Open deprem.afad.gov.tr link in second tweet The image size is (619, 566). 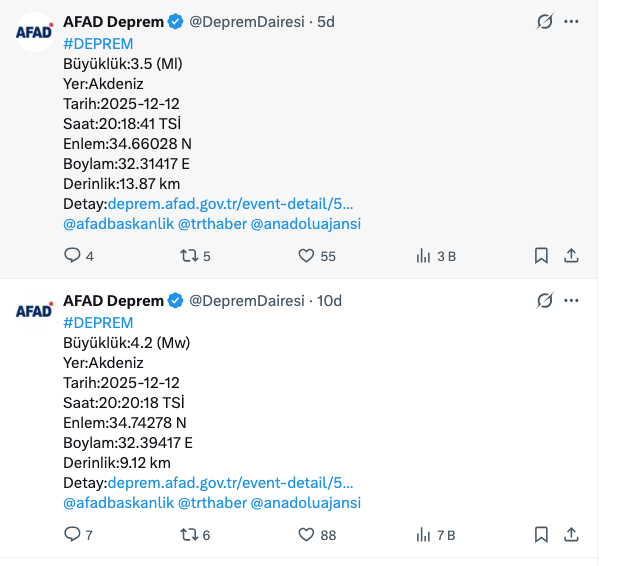[x=230, y=483]
